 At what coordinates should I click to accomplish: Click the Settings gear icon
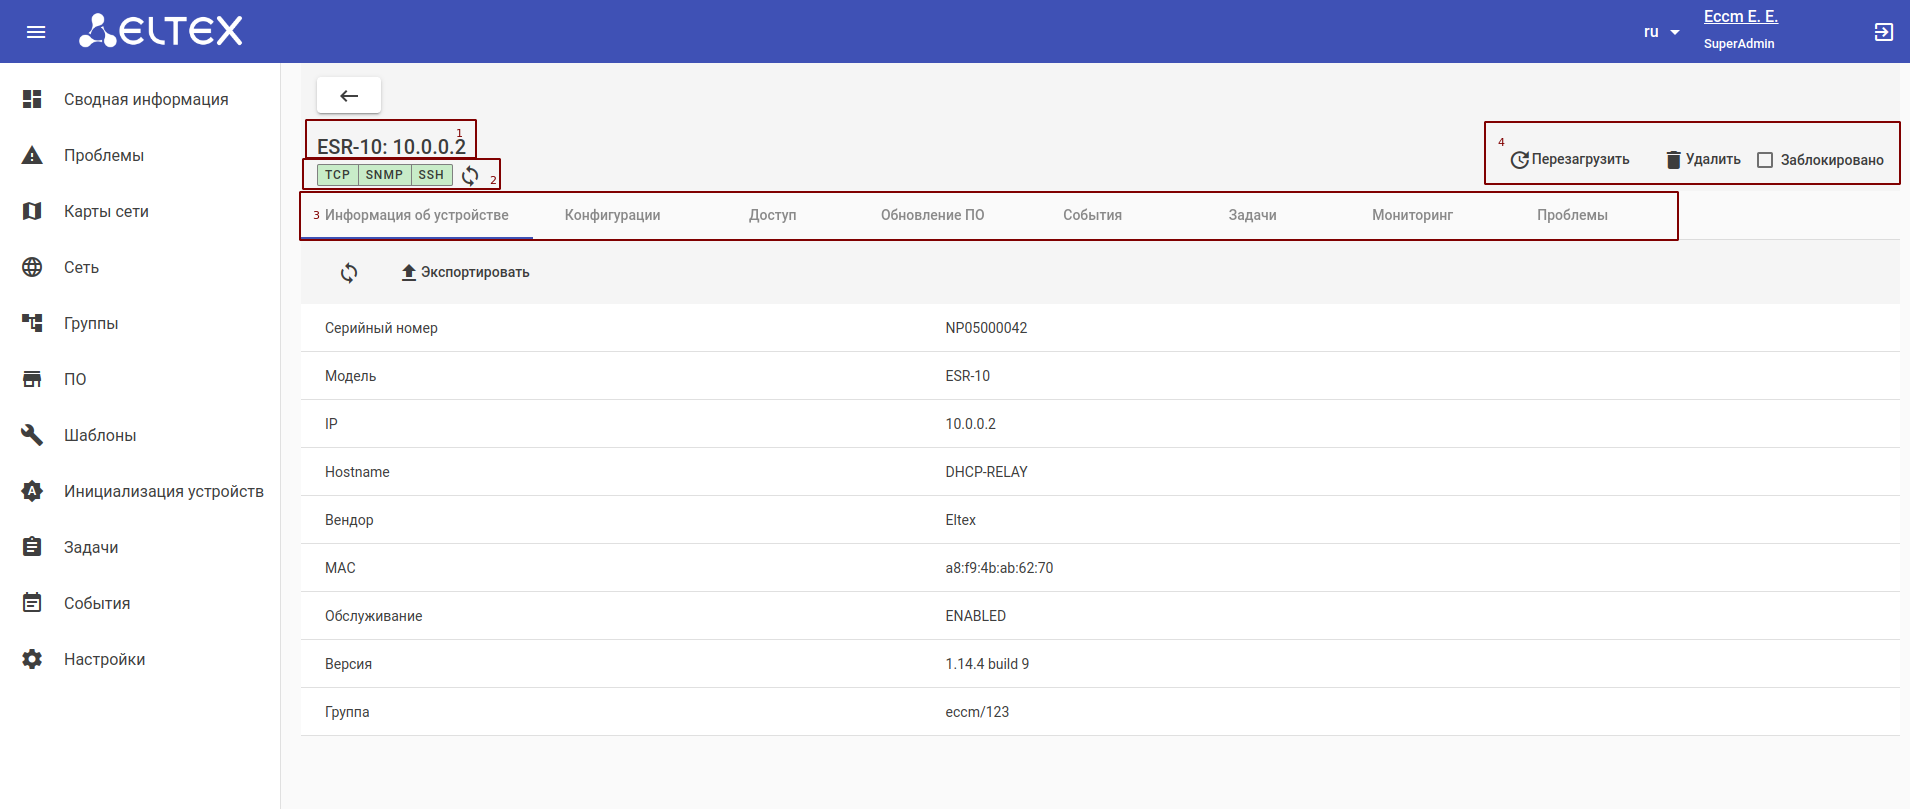(32, 659)
